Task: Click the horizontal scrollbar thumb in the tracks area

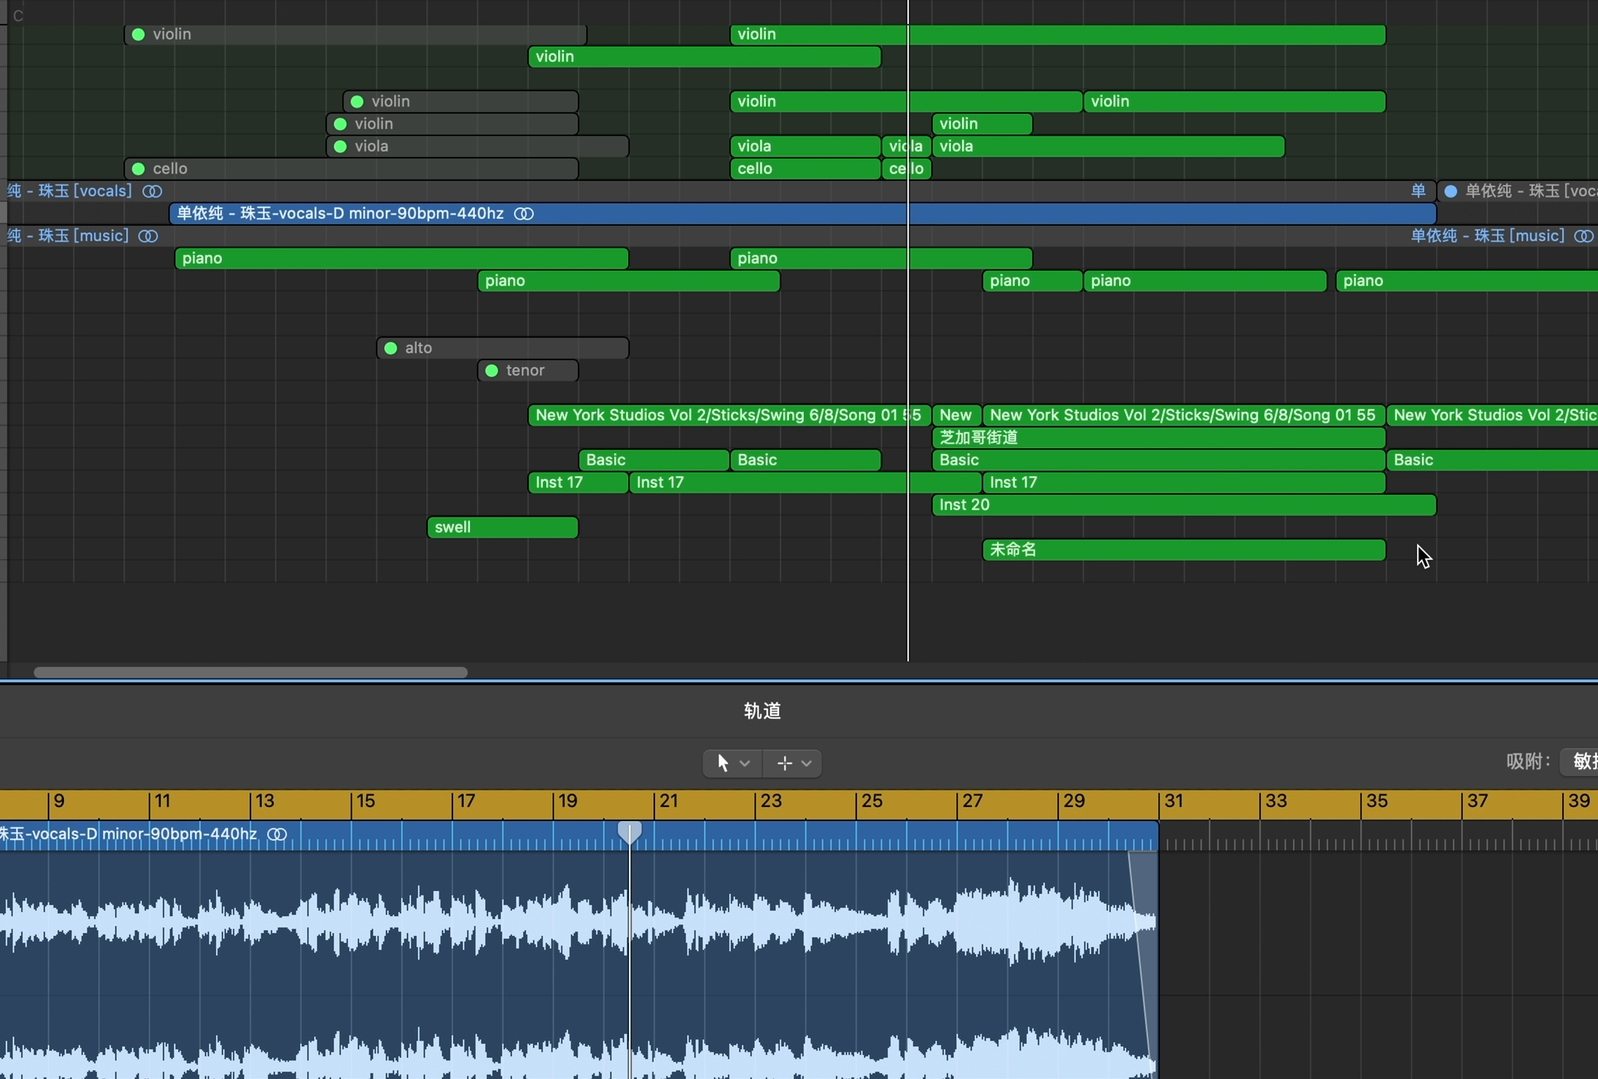Action: point(251,673)
